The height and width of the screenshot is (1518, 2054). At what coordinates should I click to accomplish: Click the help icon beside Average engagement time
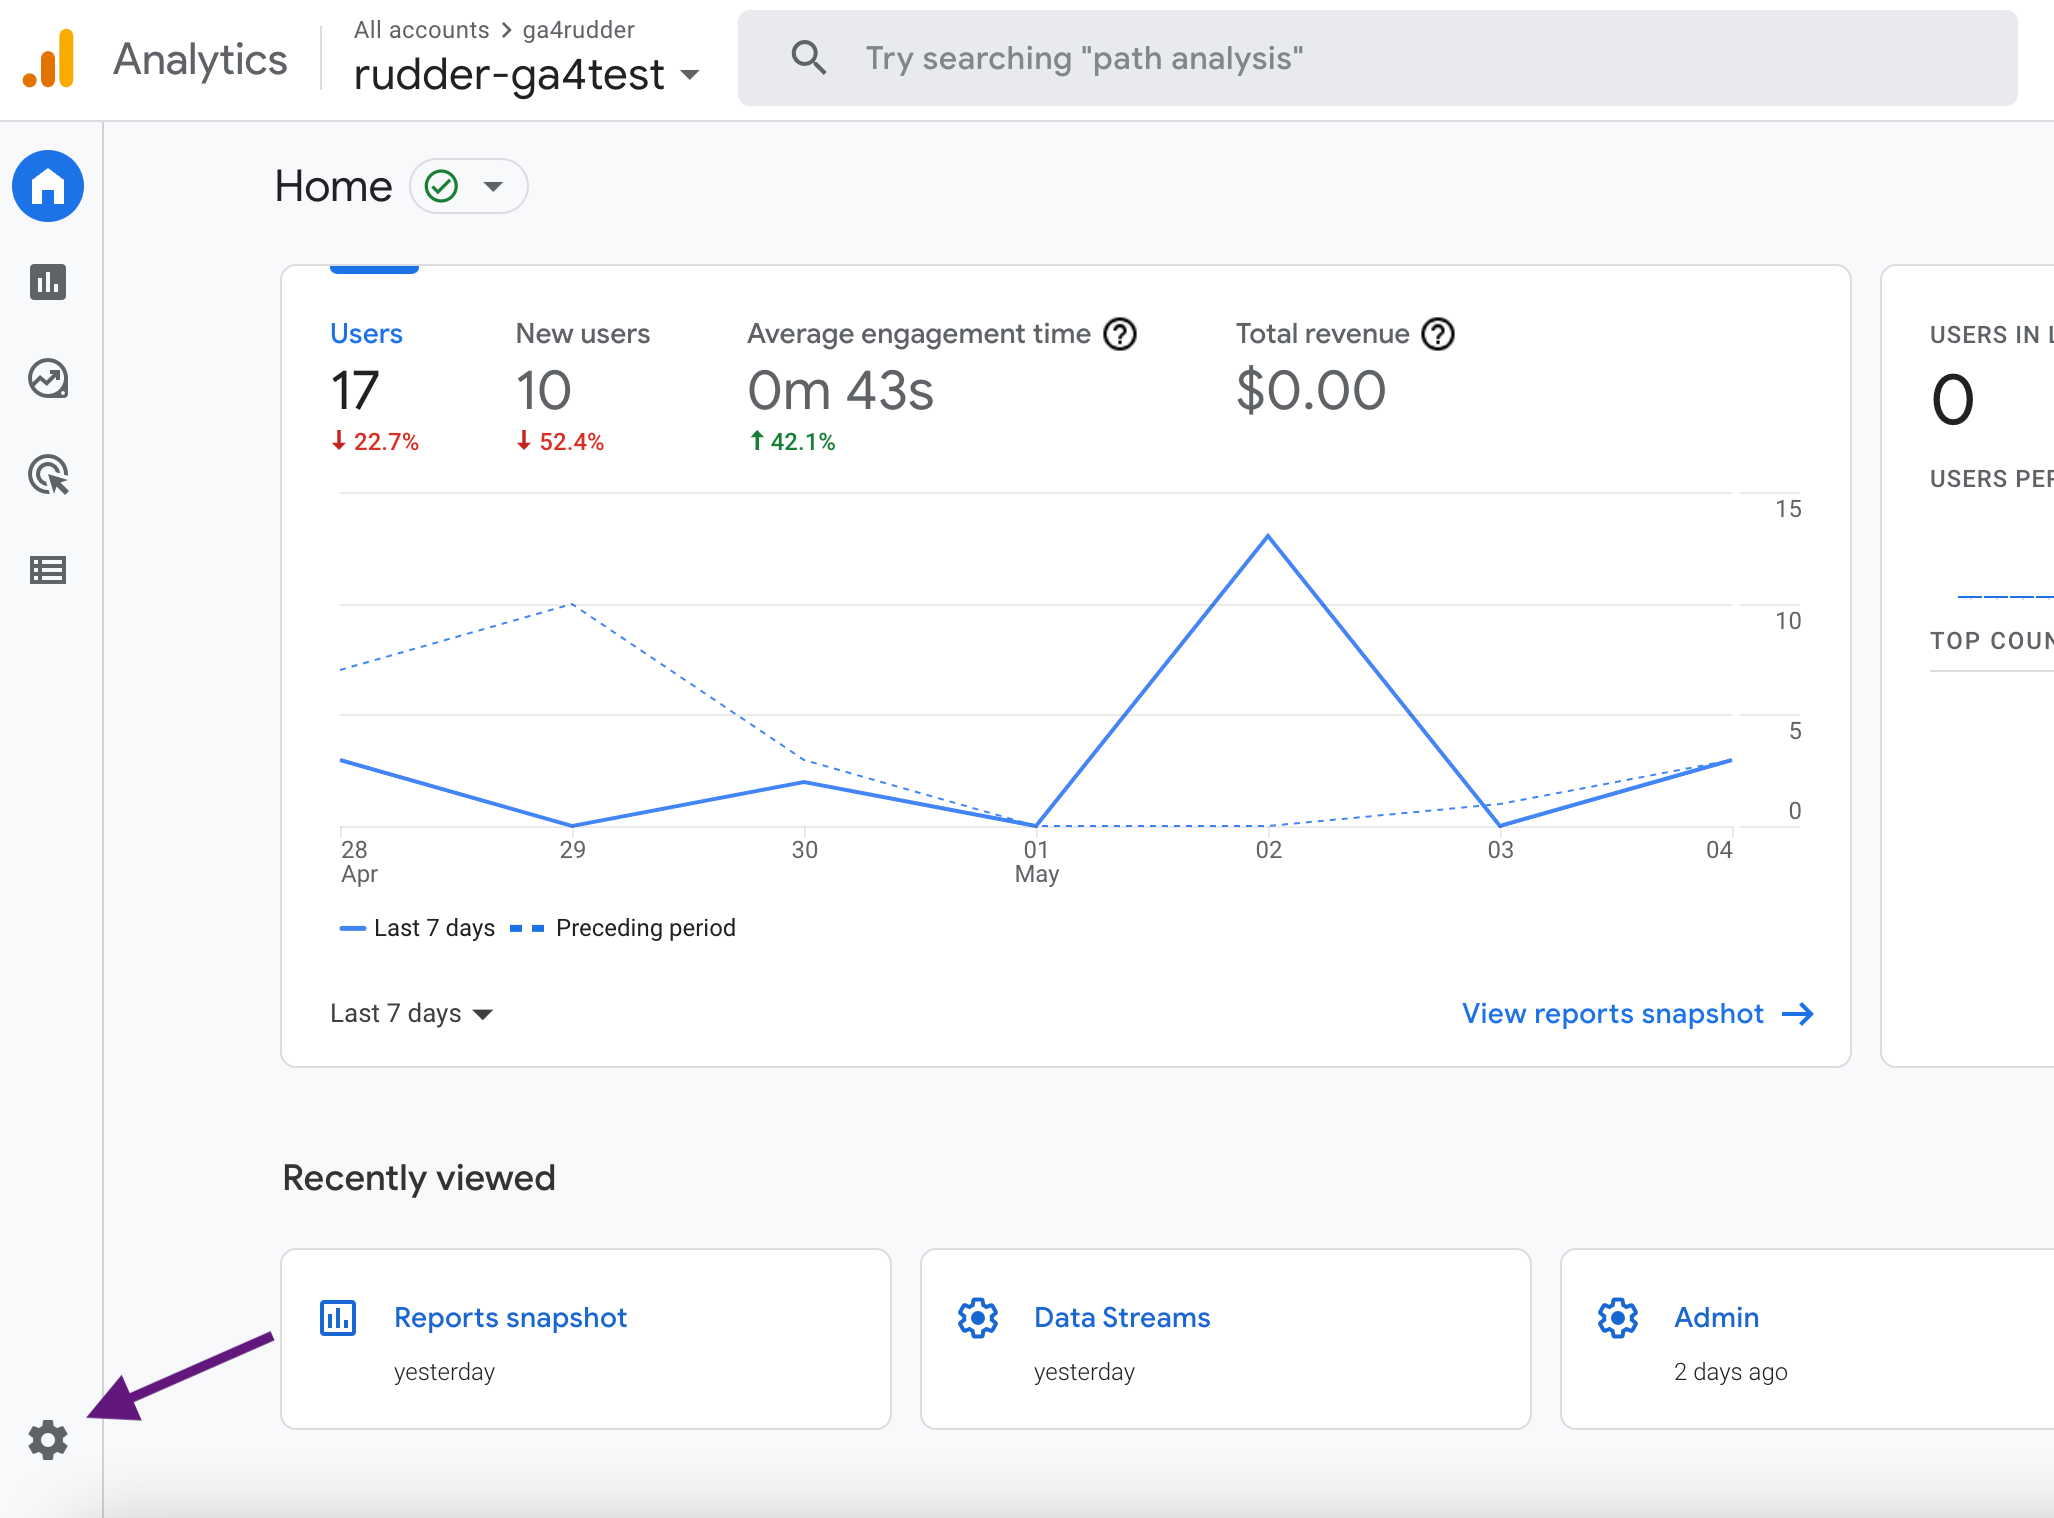pos(1120,334)
